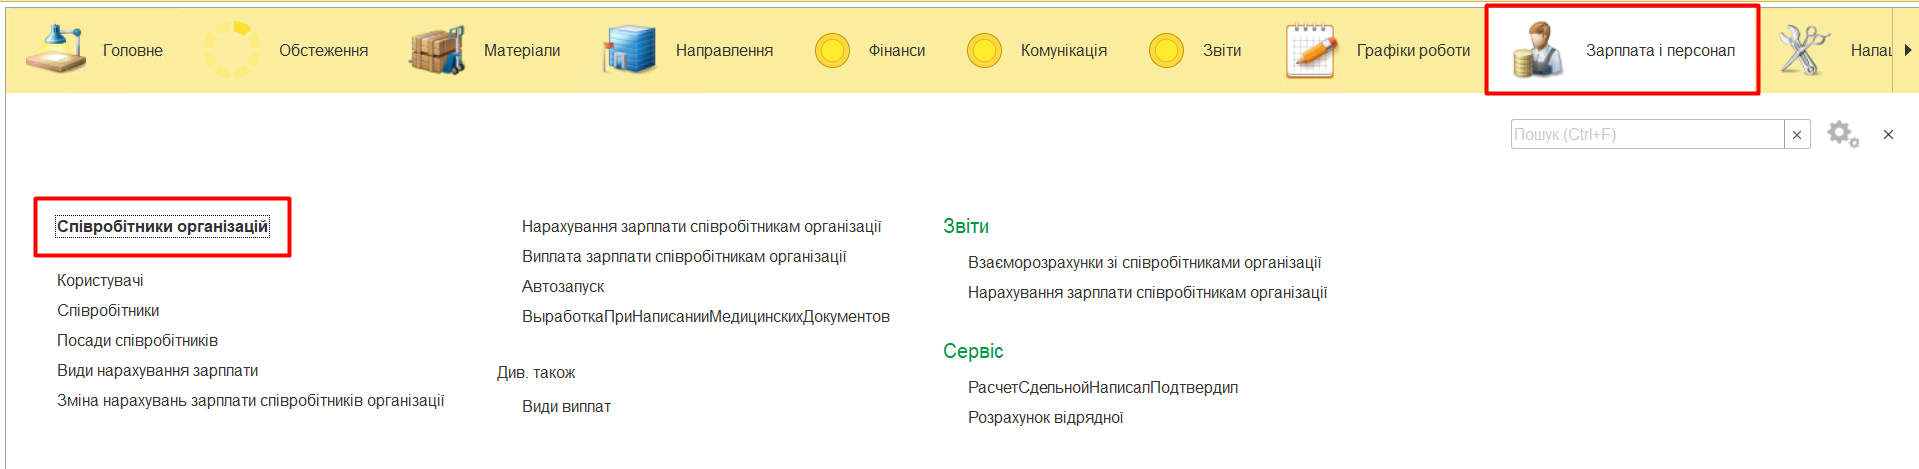1919x469 pixels.
Task: Switch to the Звіти section tab
Action: (x=1221, y=50)
